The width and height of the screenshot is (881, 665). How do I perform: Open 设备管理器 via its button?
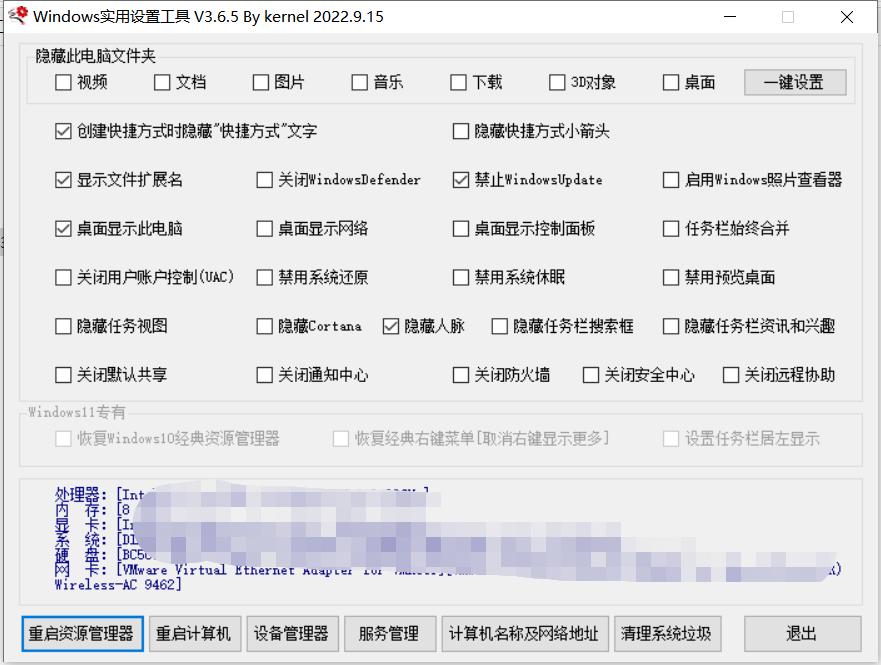coord(292,633)
